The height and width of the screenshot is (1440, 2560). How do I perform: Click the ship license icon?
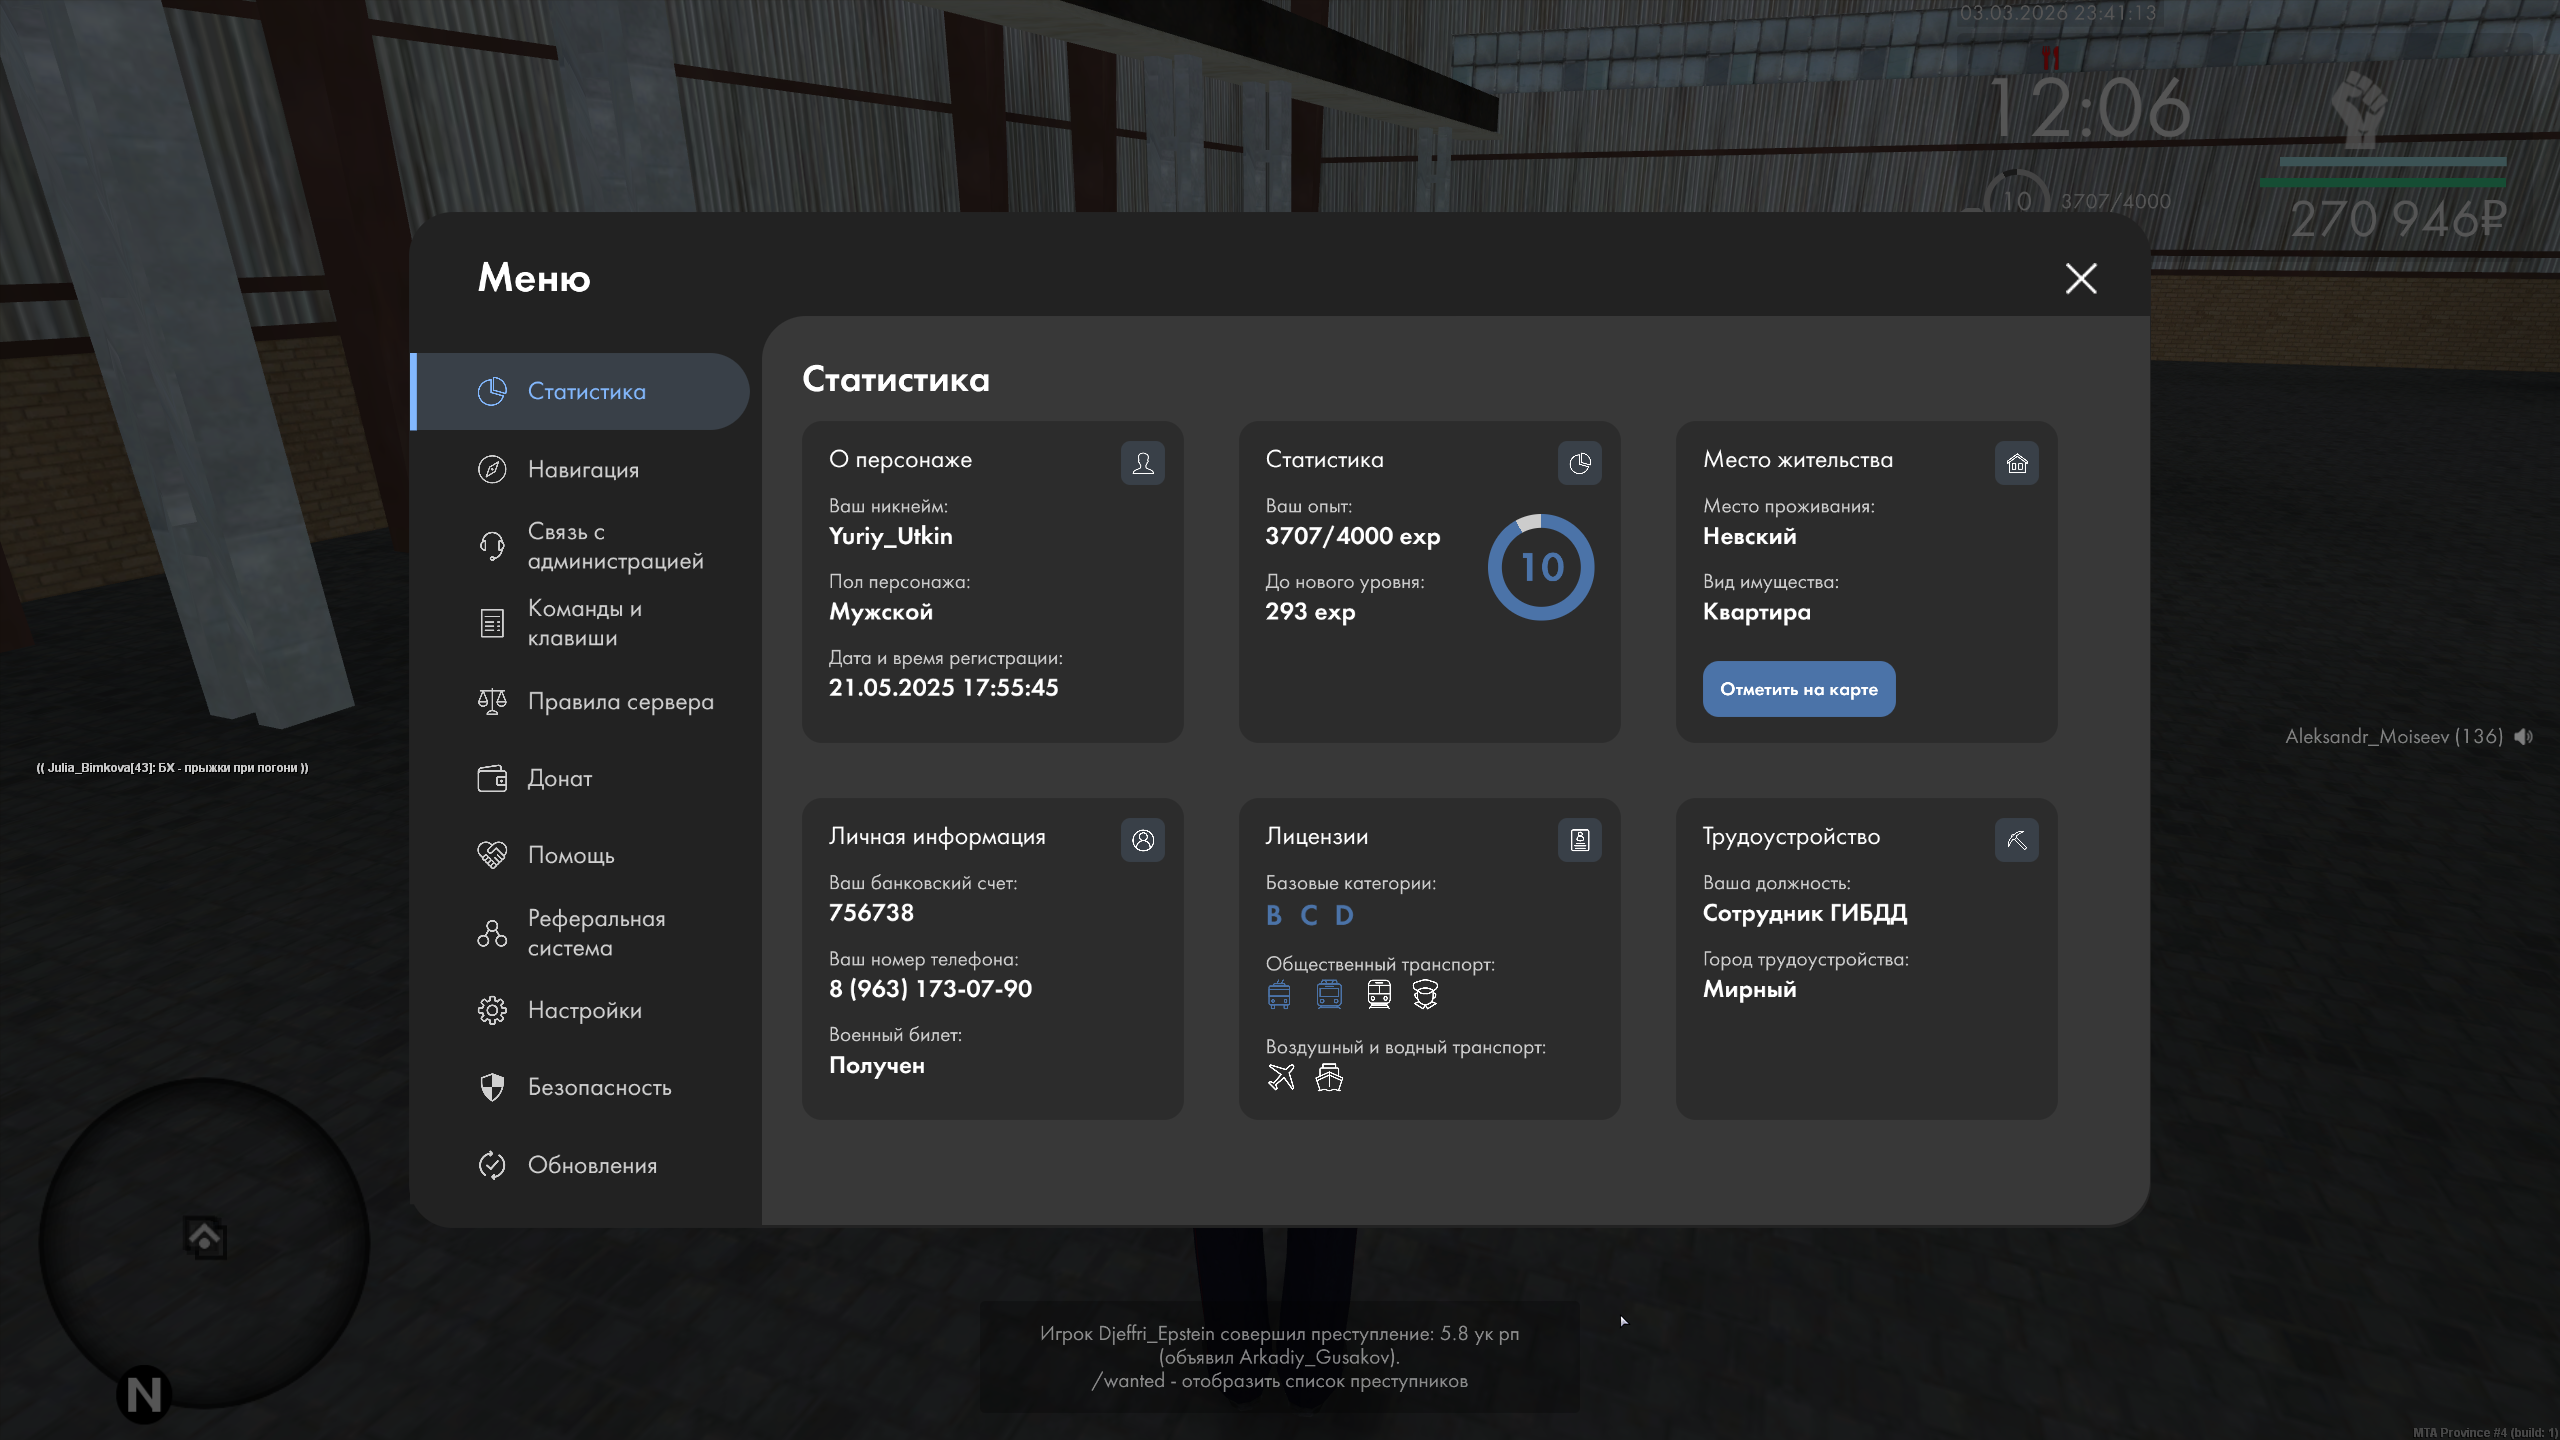click(x=1329, y=1077)
